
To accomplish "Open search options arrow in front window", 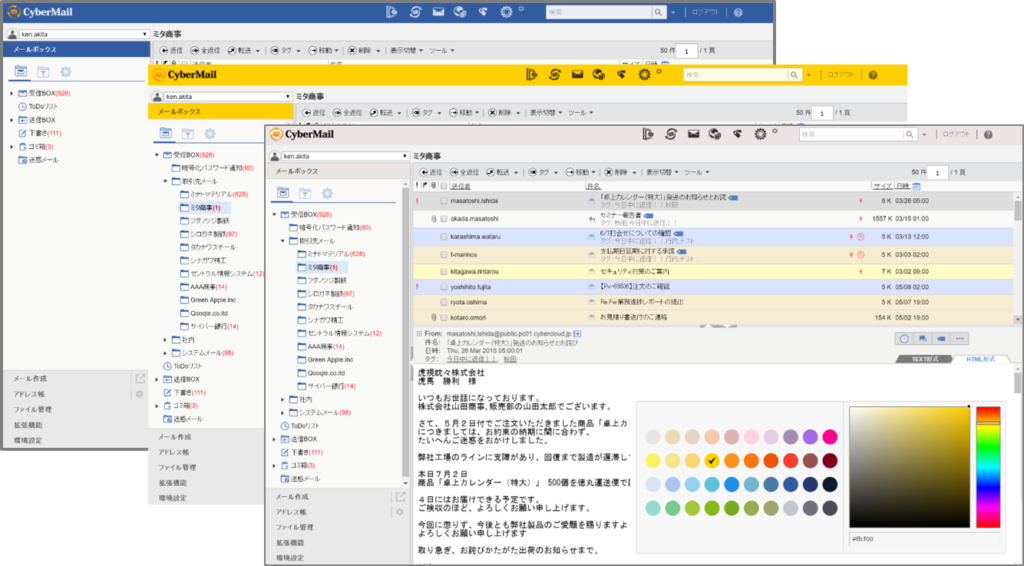I will tap(924, 135).
